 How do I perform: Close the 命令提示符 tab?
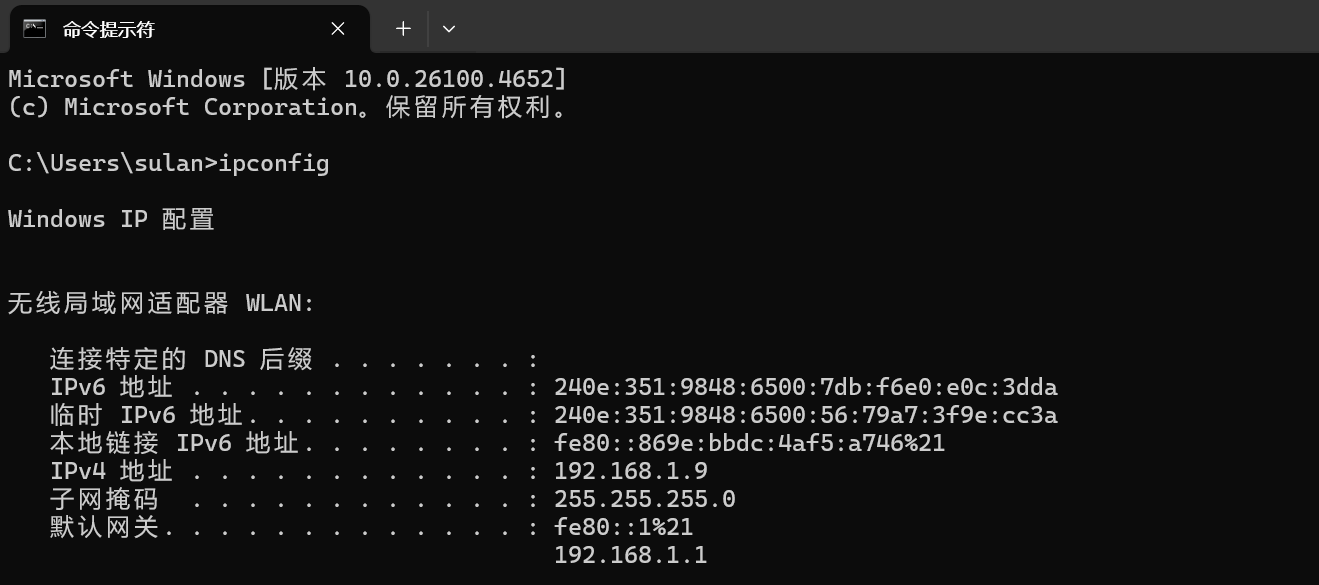pyautogui.click(x=338, y=29)
